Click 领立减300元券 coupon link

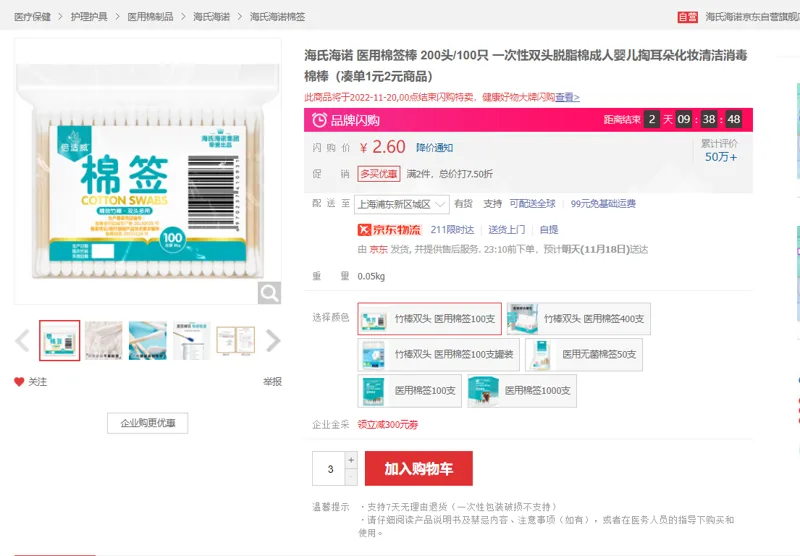tap(388, 424)
